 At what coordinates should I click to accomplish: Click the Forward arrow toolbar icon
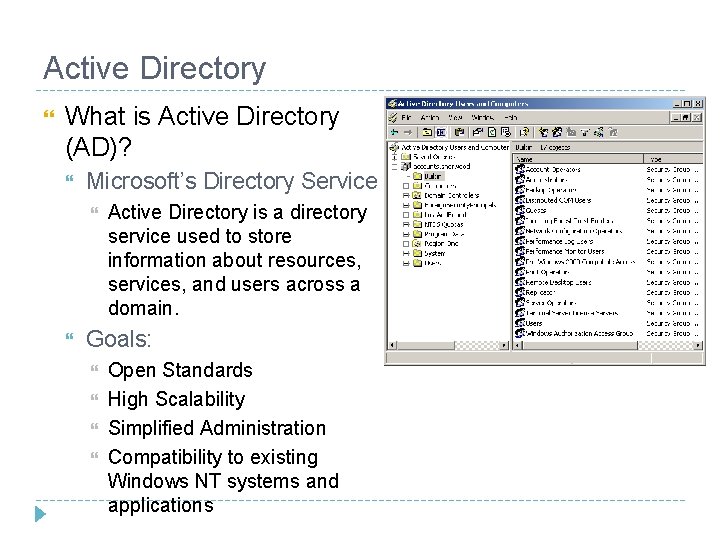point(407,132)
